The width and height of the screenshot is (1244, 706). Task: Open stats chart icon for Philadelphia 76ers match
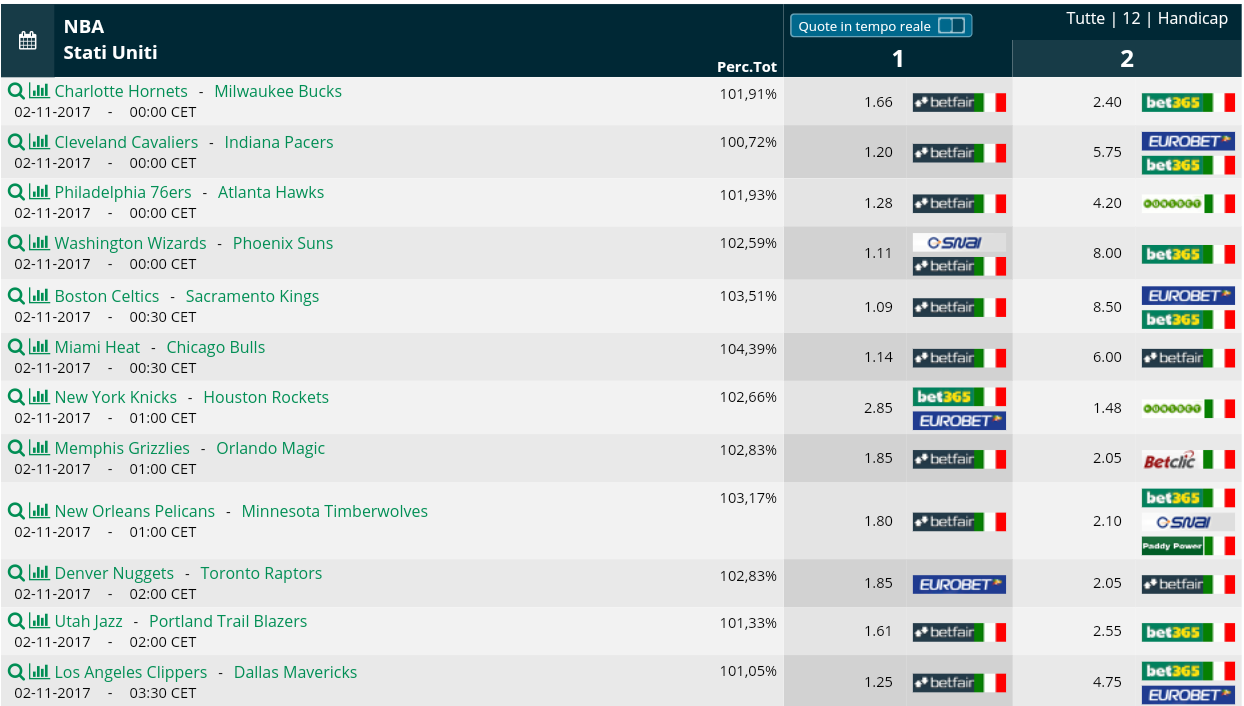point(39,192)
